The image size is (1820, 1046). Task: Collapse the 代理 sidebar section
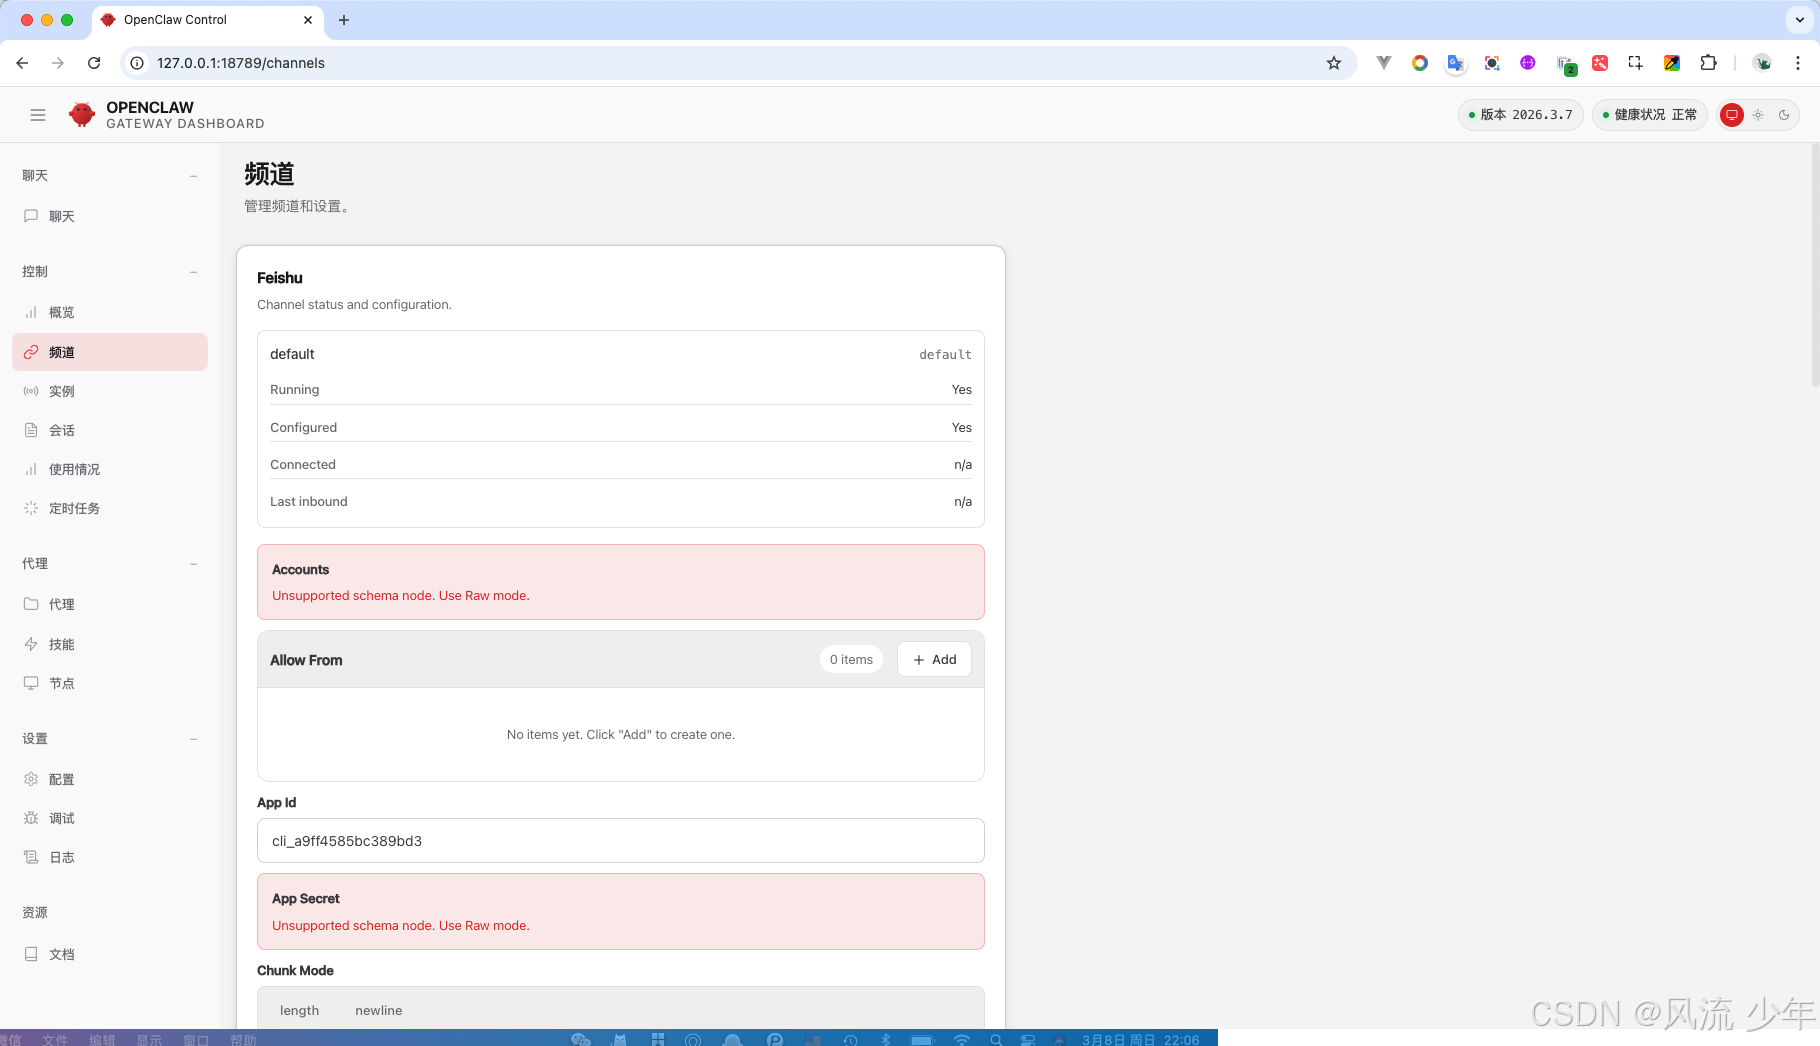coord(193,564)
